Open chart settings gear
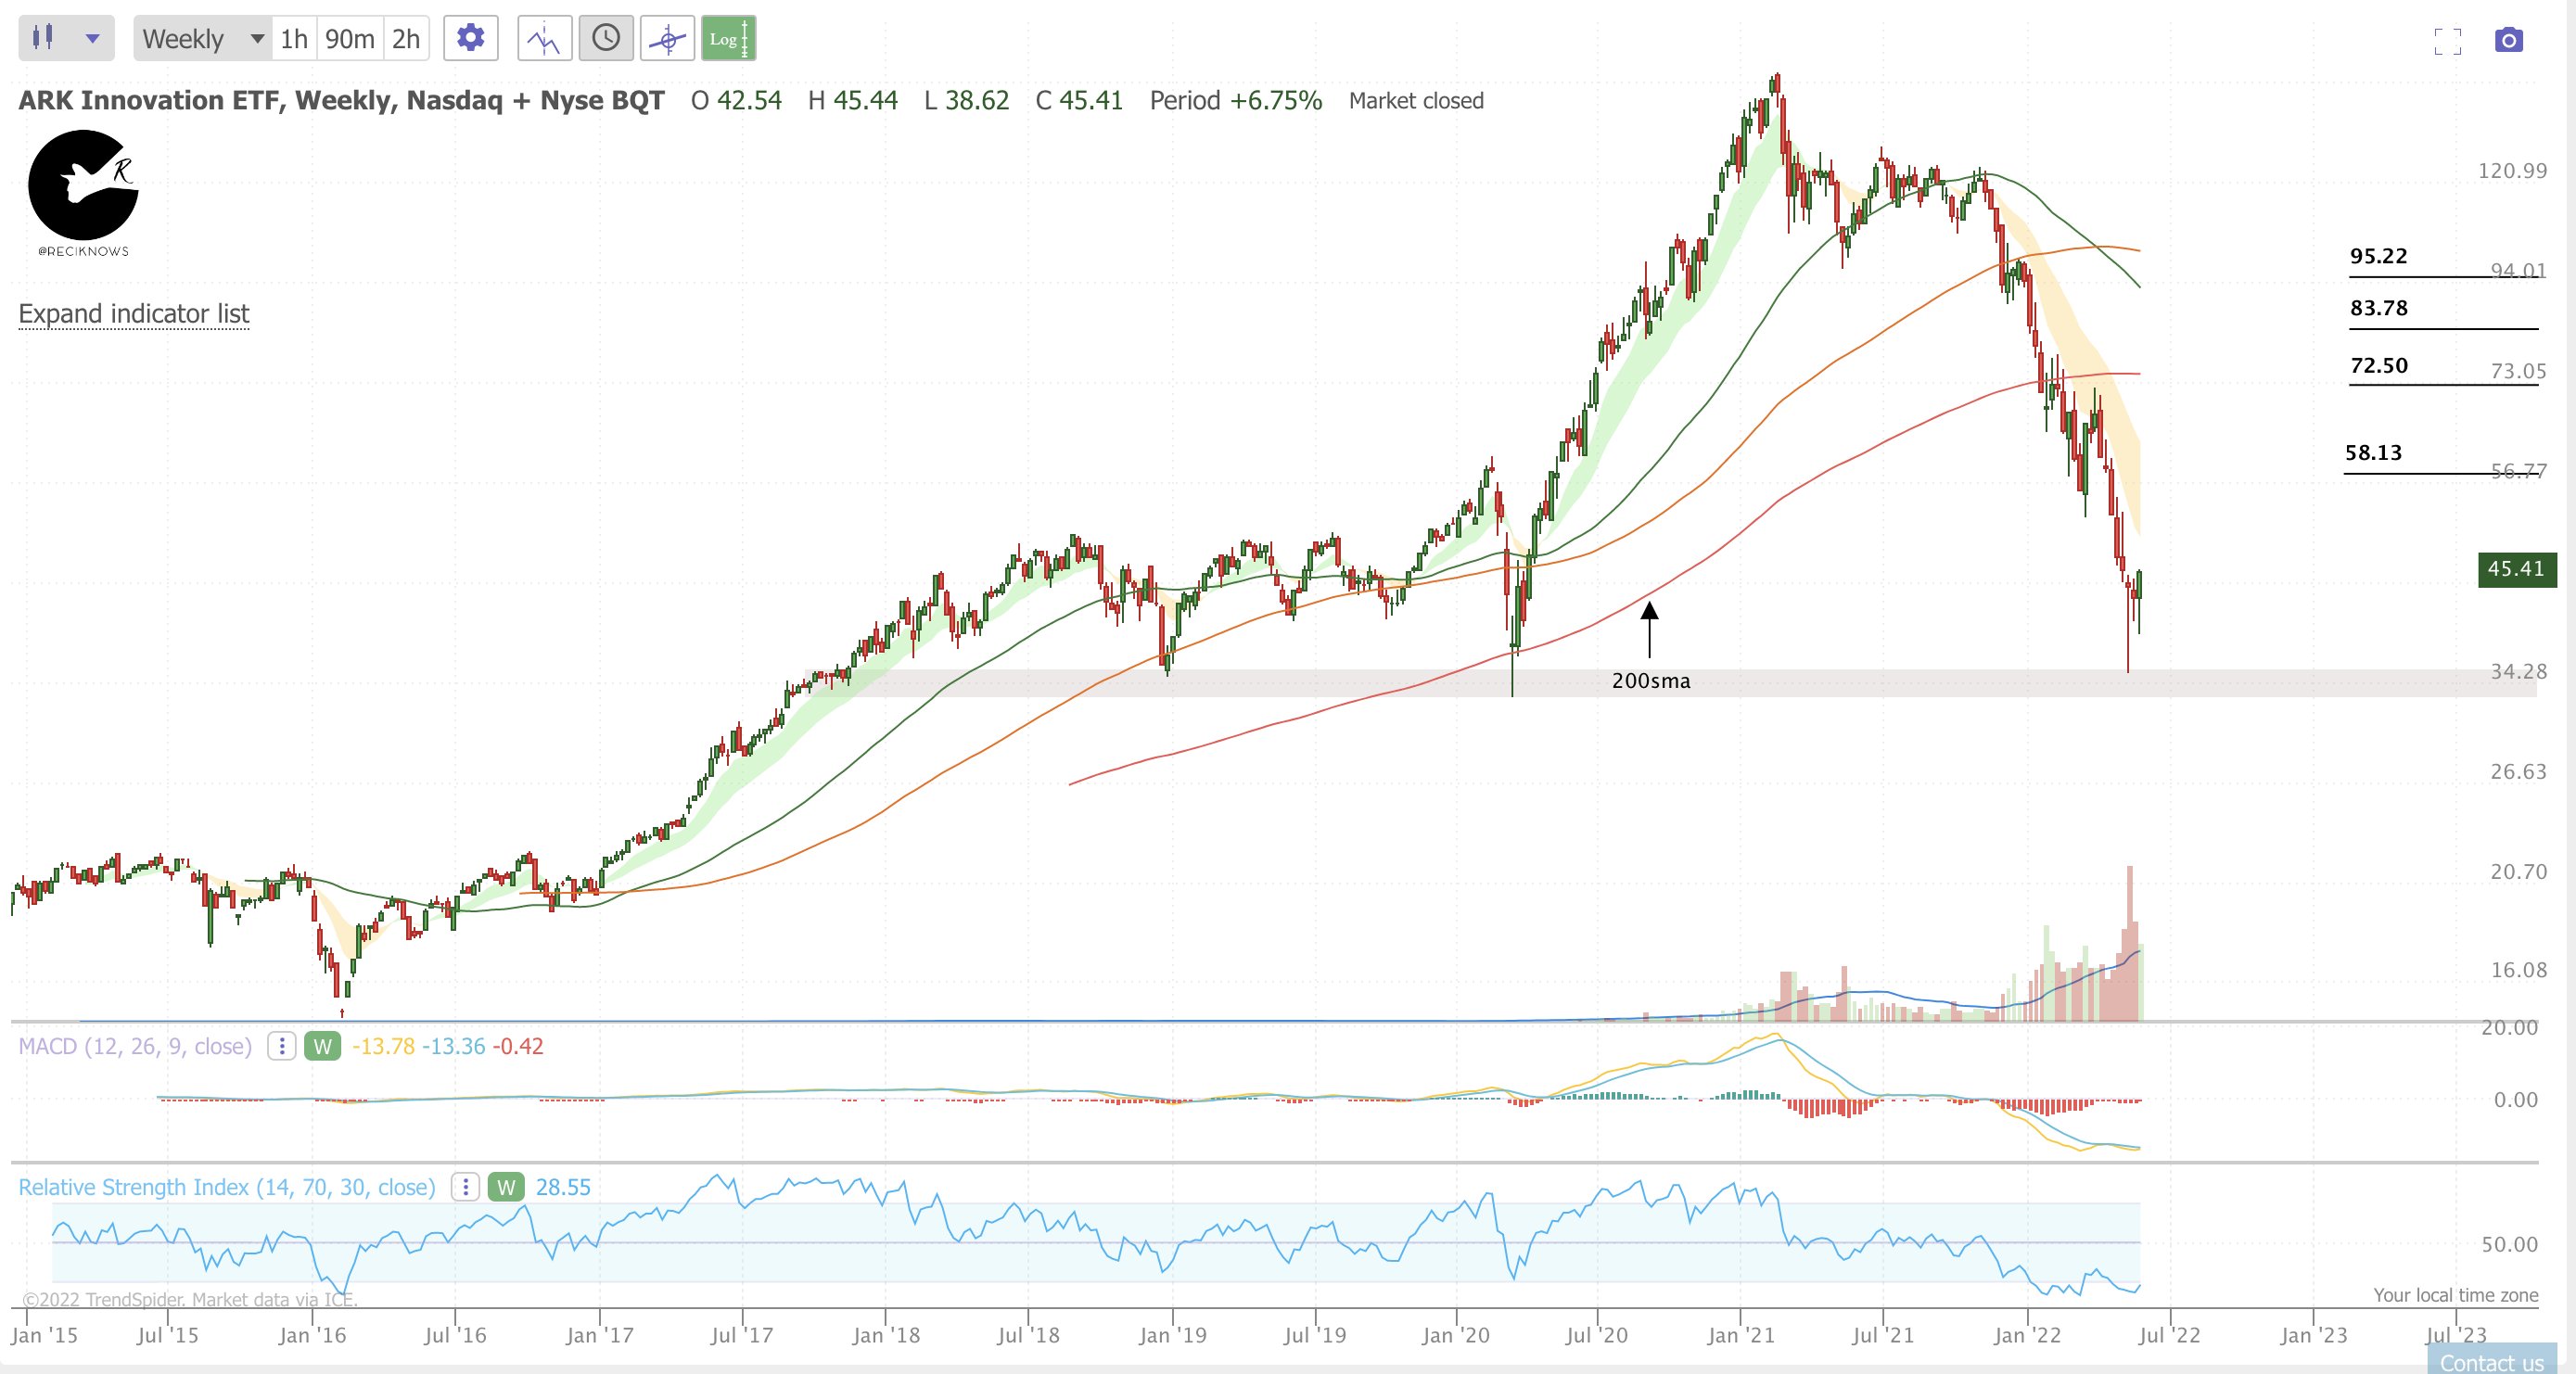Screen dimensions: 2576x1374 [470, 39]
